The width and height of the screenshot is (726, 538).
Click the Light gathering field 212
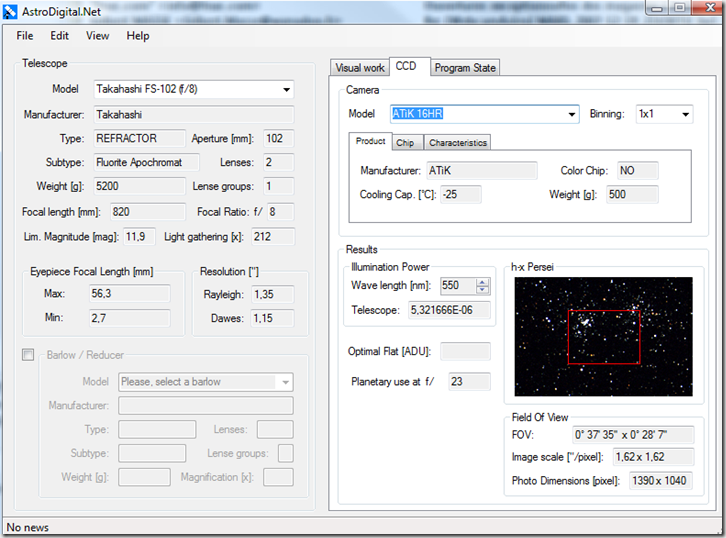273,237
